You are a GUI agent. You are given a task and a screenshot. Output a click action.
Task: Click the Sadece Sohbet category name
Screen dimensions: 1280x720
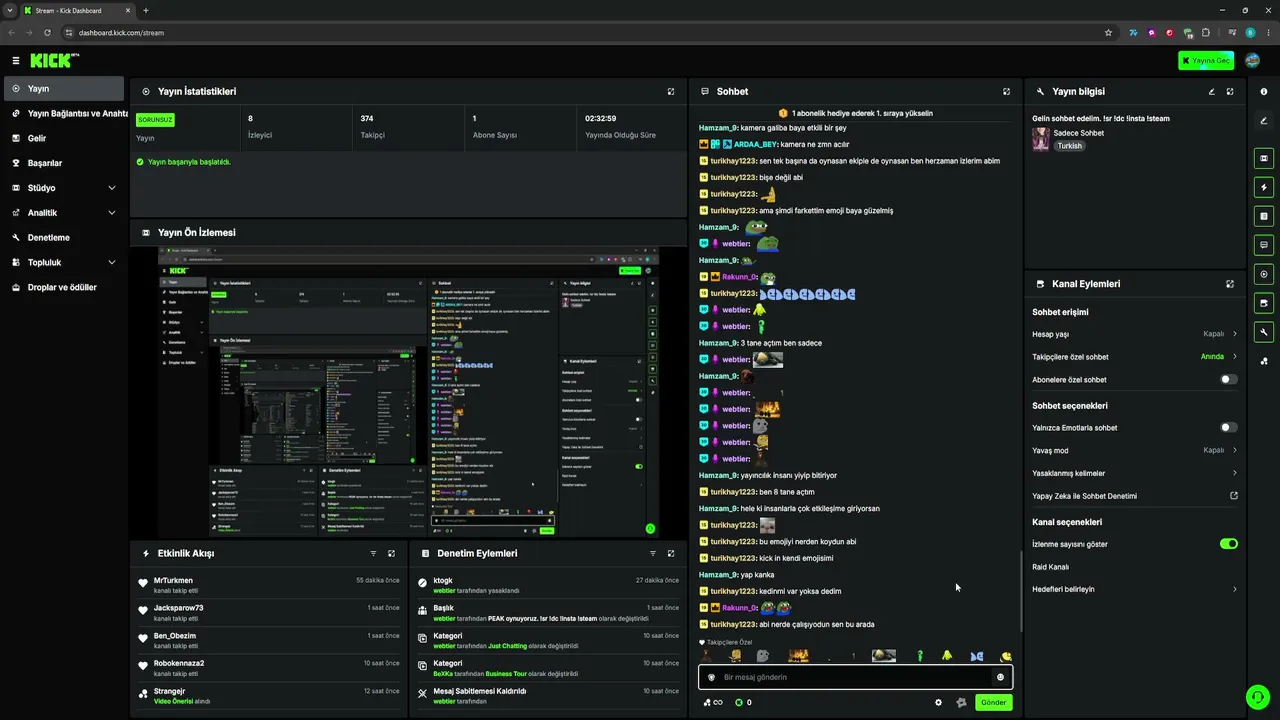point(1078,133)
